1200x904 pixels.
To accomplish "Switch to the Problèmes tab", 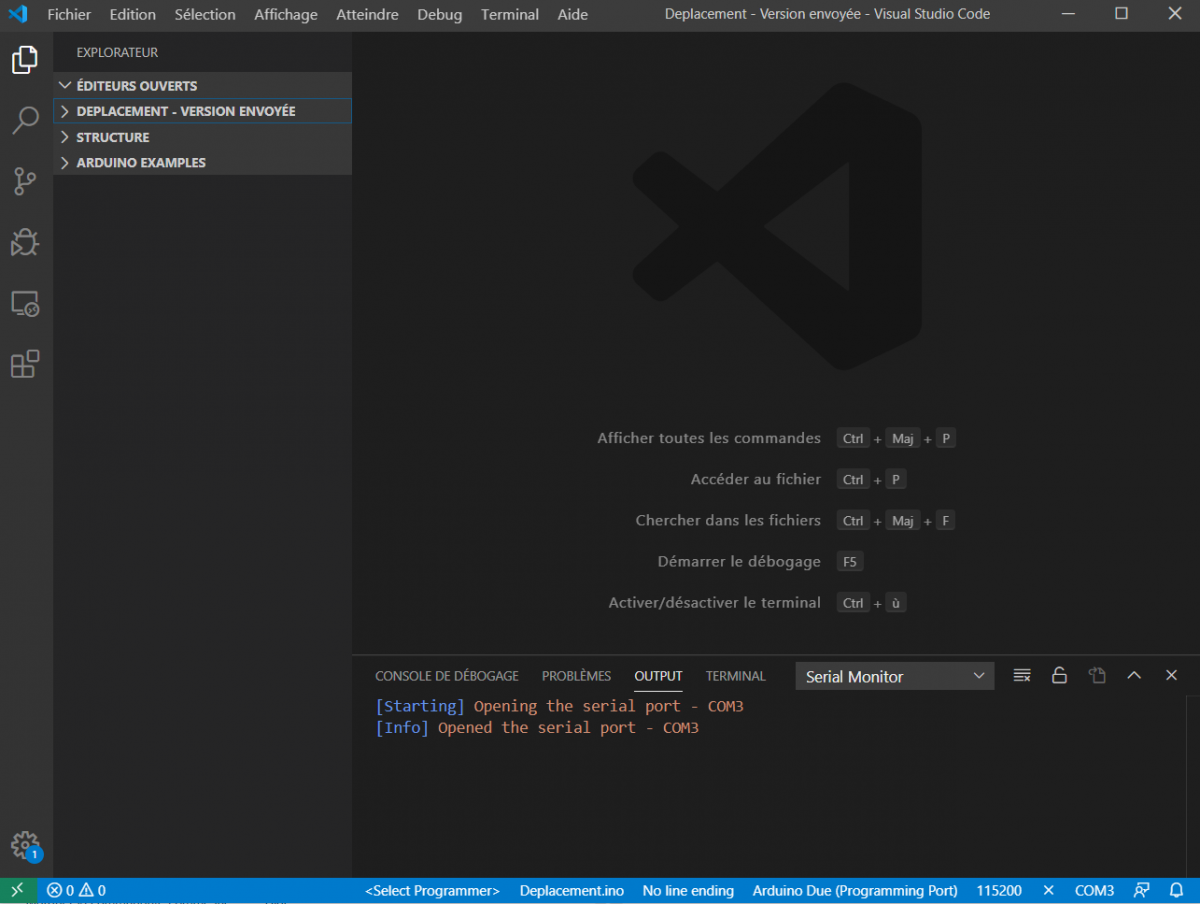I will pos(576,676).
